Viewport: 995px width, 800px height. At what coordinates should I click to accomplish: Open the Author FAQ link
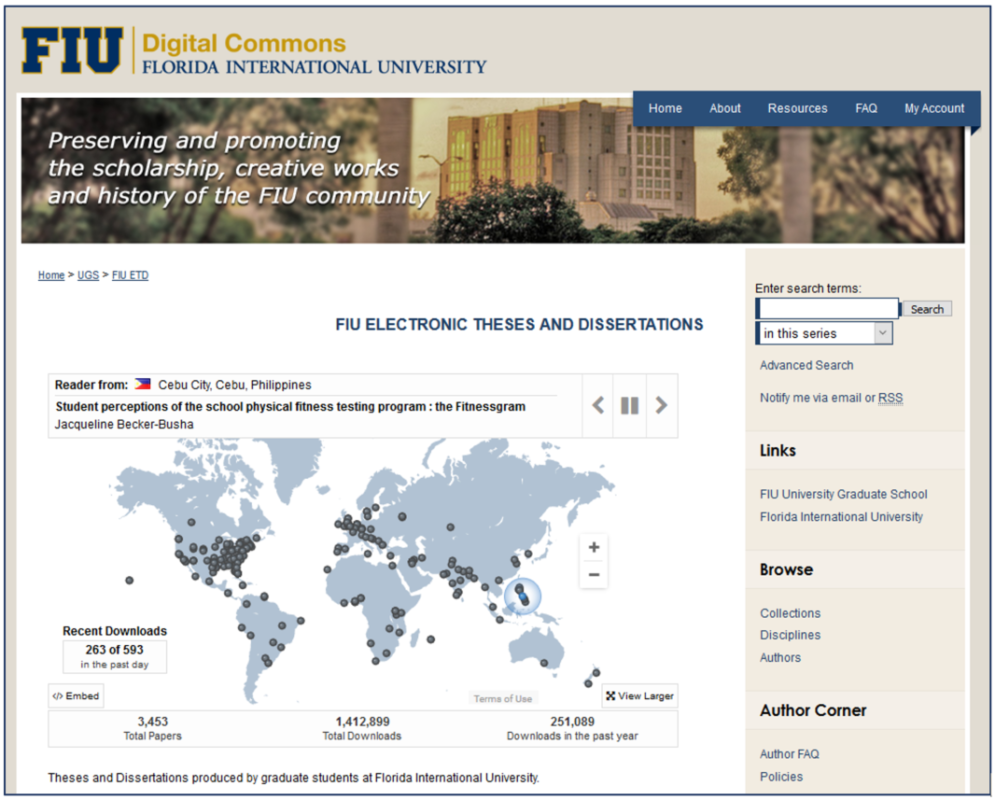(x=789, y=754)
